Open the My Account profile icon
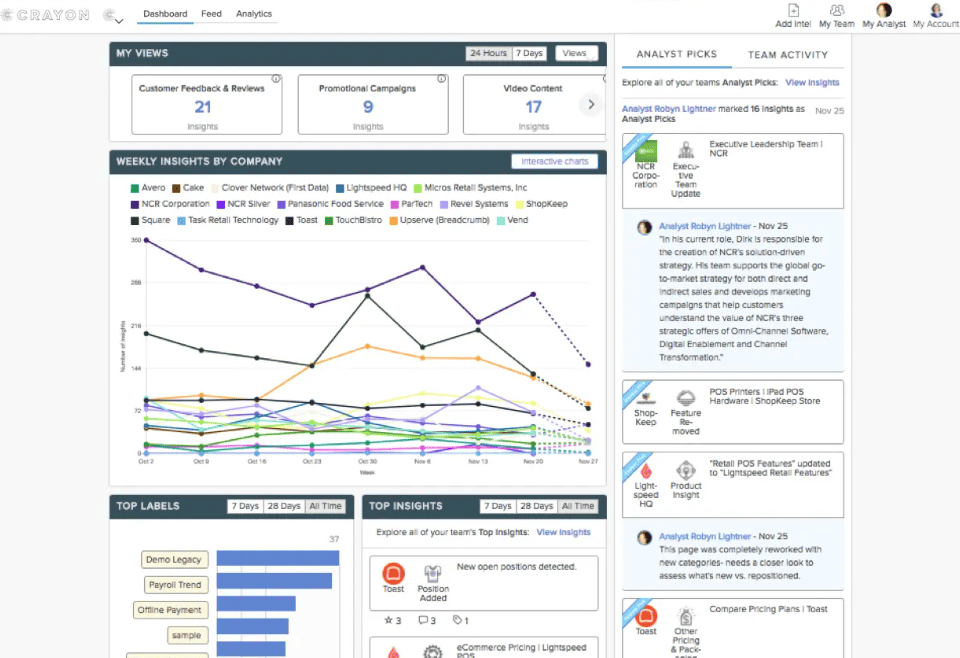The height and width of the screenshot is (658, 960). click(x=936, y=10)
